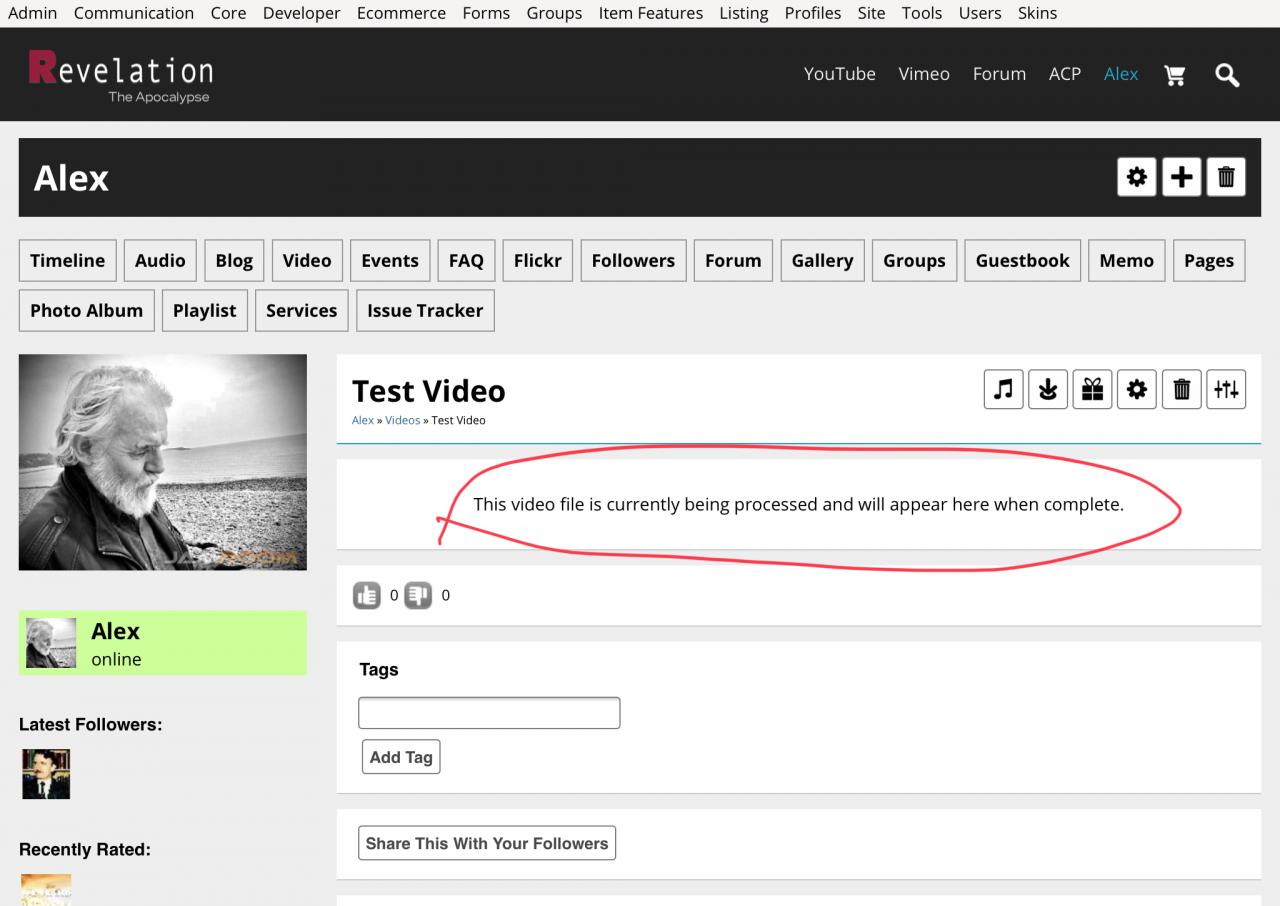
Task: Open the Item Features admin menu
Action: (x=650, y=13)
